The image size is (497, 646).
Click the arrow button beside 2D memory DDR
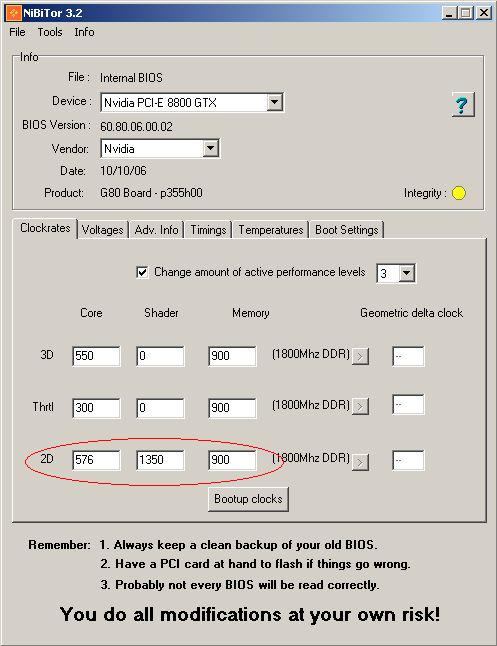click(360, 462)
